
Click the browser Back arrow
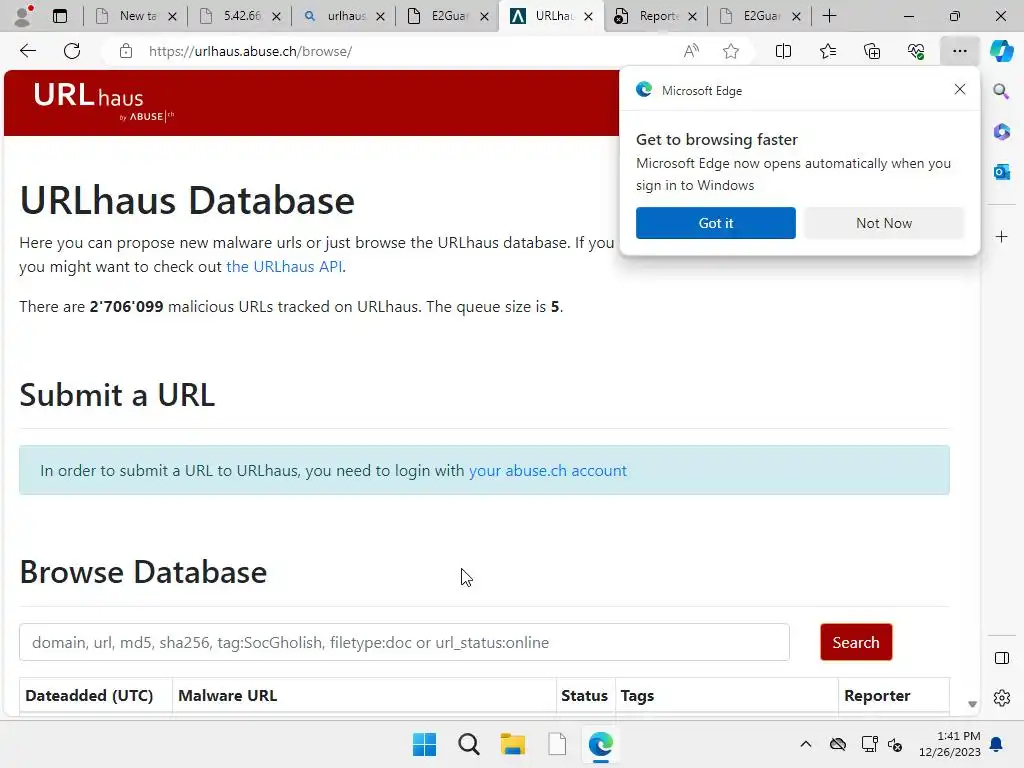pos(27,51)
